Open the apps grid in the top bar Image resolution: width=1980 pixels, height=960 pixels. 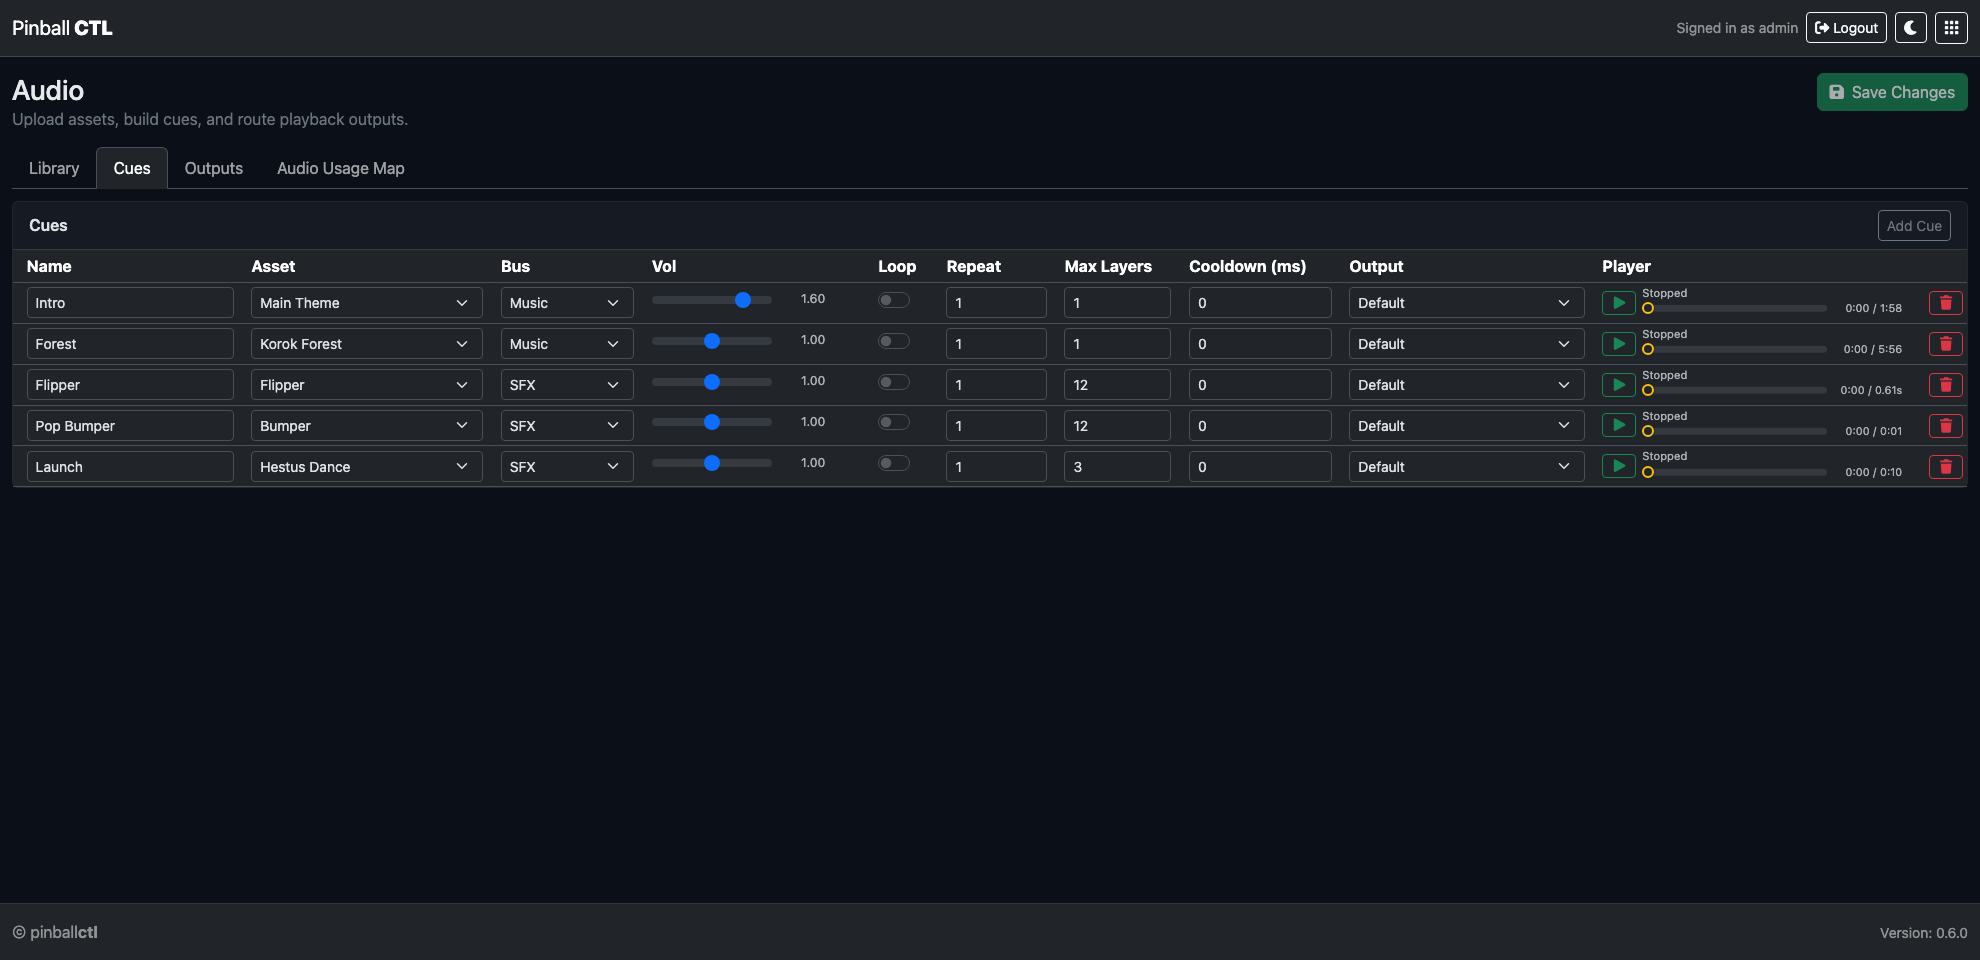click(1950, 27)
